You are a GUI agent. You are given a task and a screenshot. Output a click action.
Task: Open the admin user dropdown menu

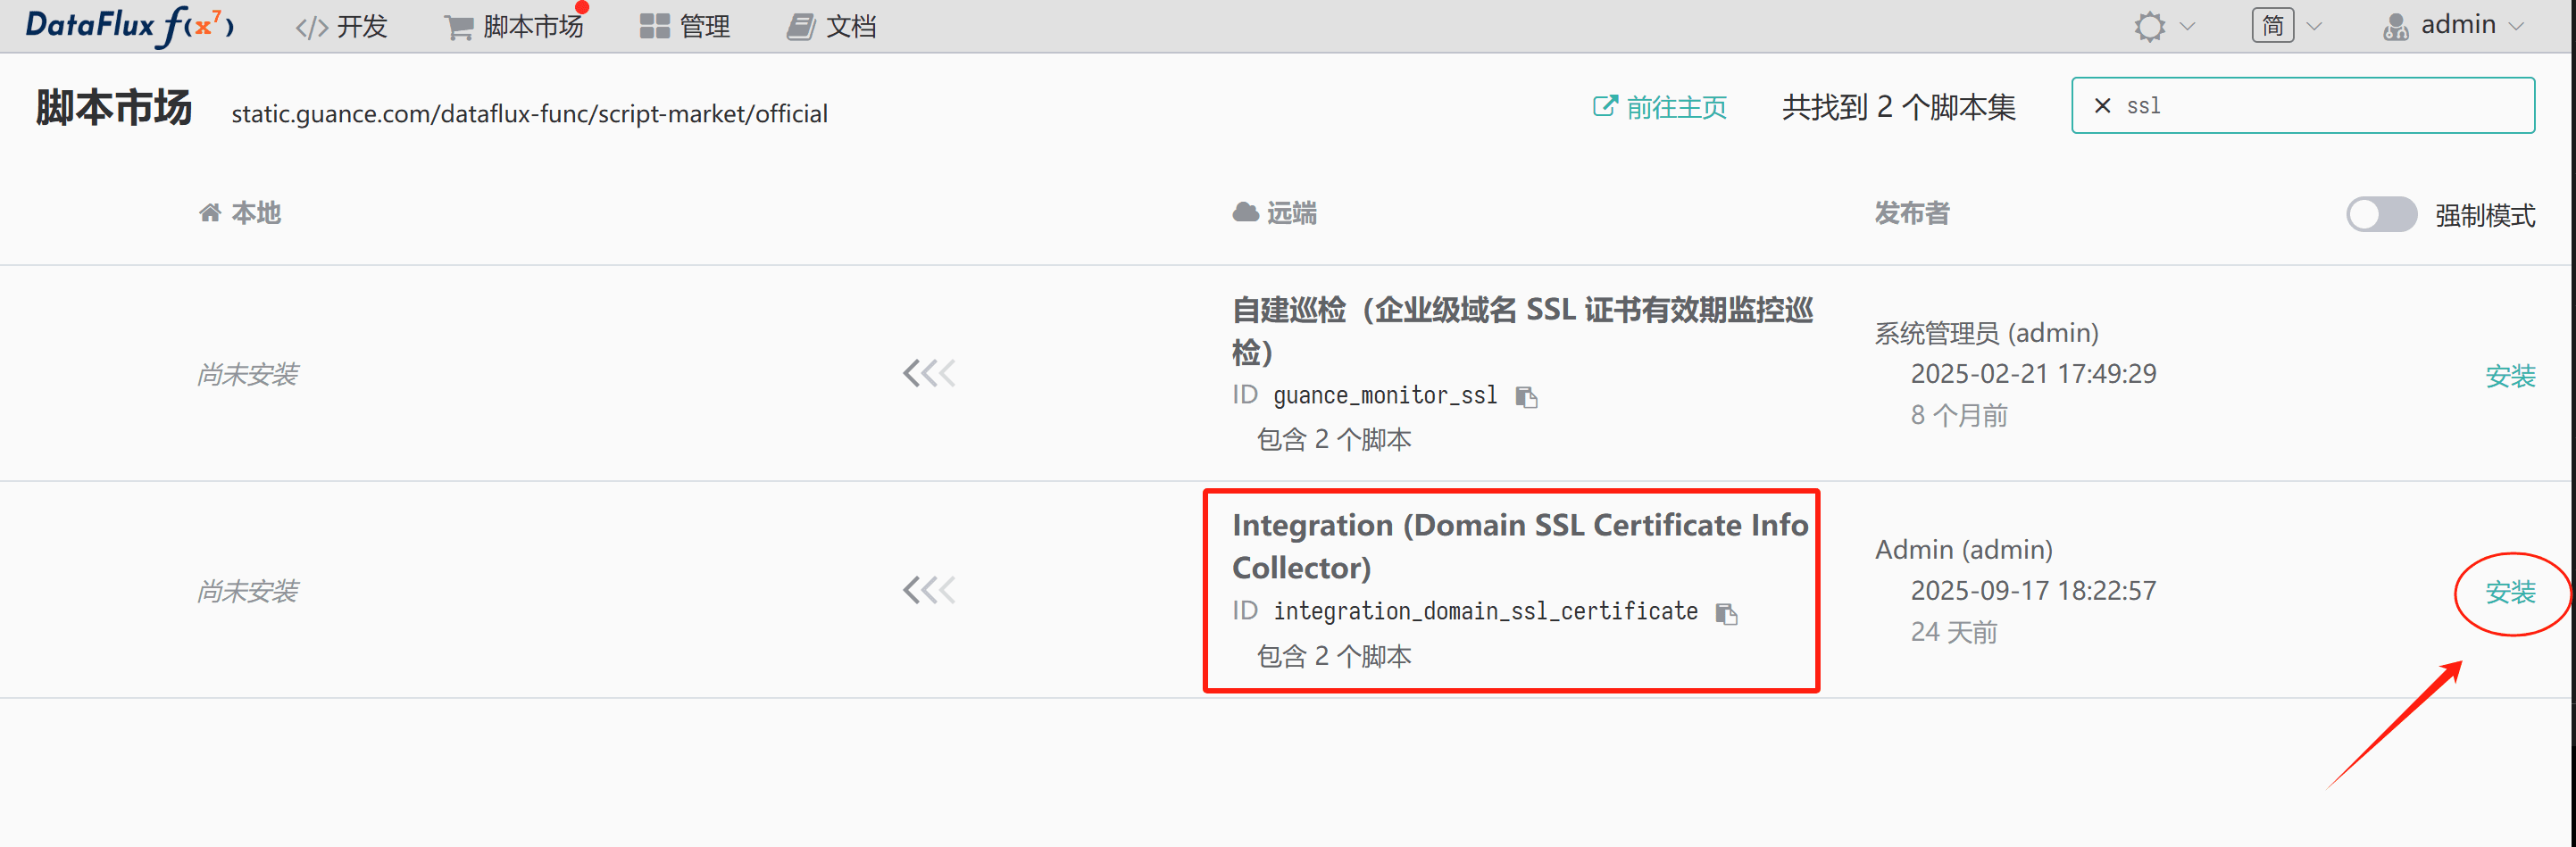point(2454,26)
